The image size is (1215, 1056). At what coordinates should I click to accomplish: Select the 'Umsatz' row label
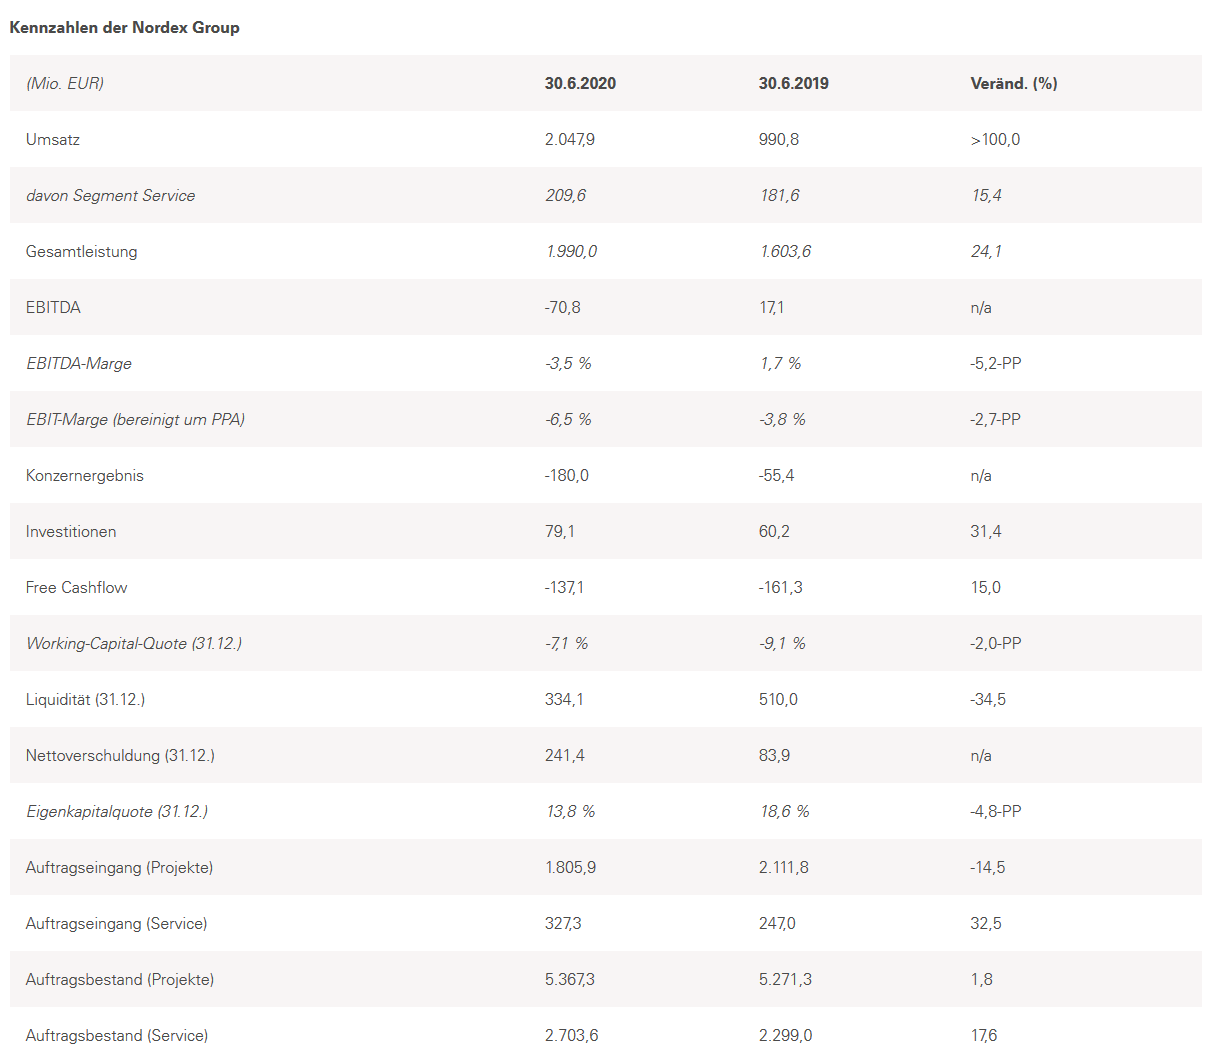click(x=53, y=140)
